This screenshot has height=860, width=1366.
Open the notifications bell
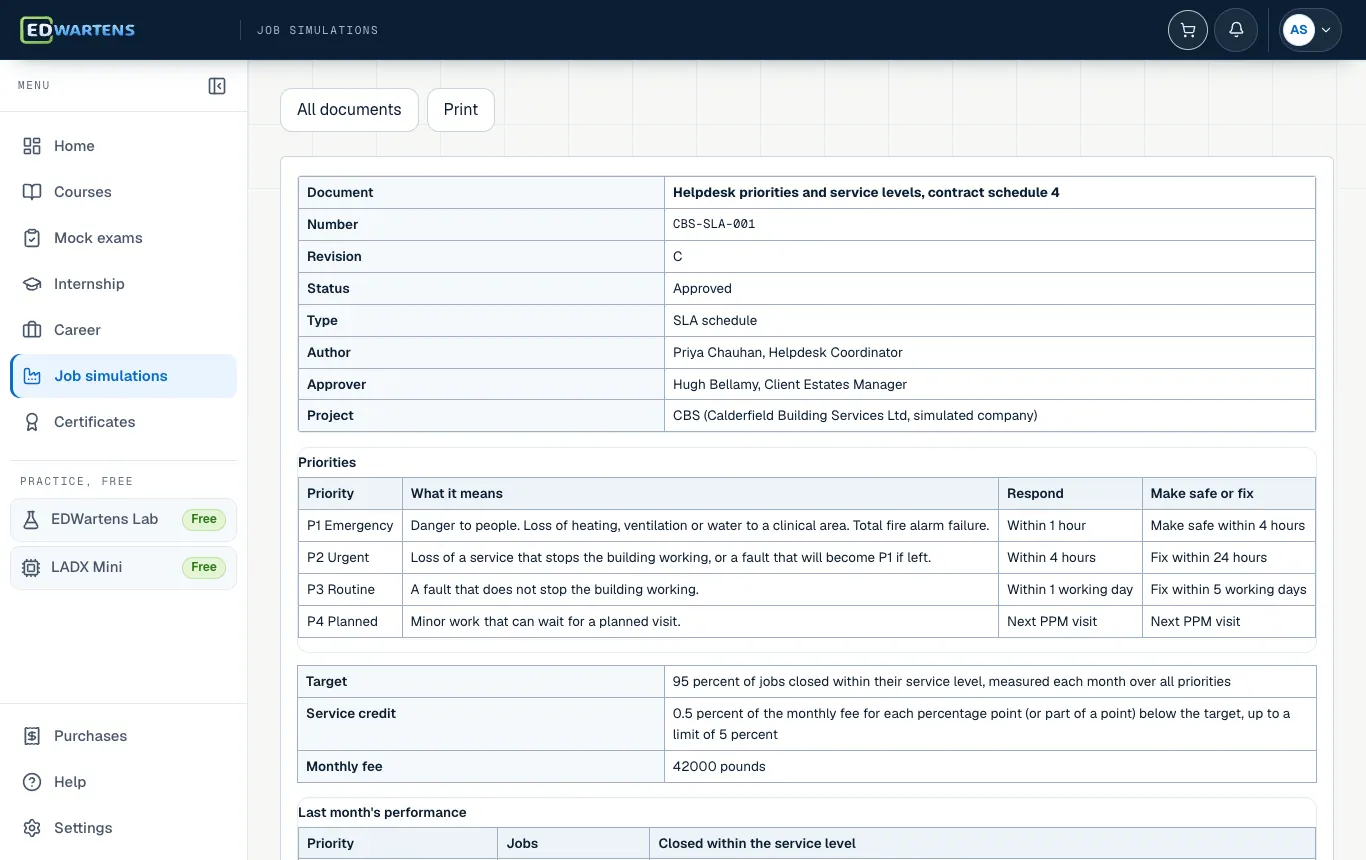coord(1236,30)
